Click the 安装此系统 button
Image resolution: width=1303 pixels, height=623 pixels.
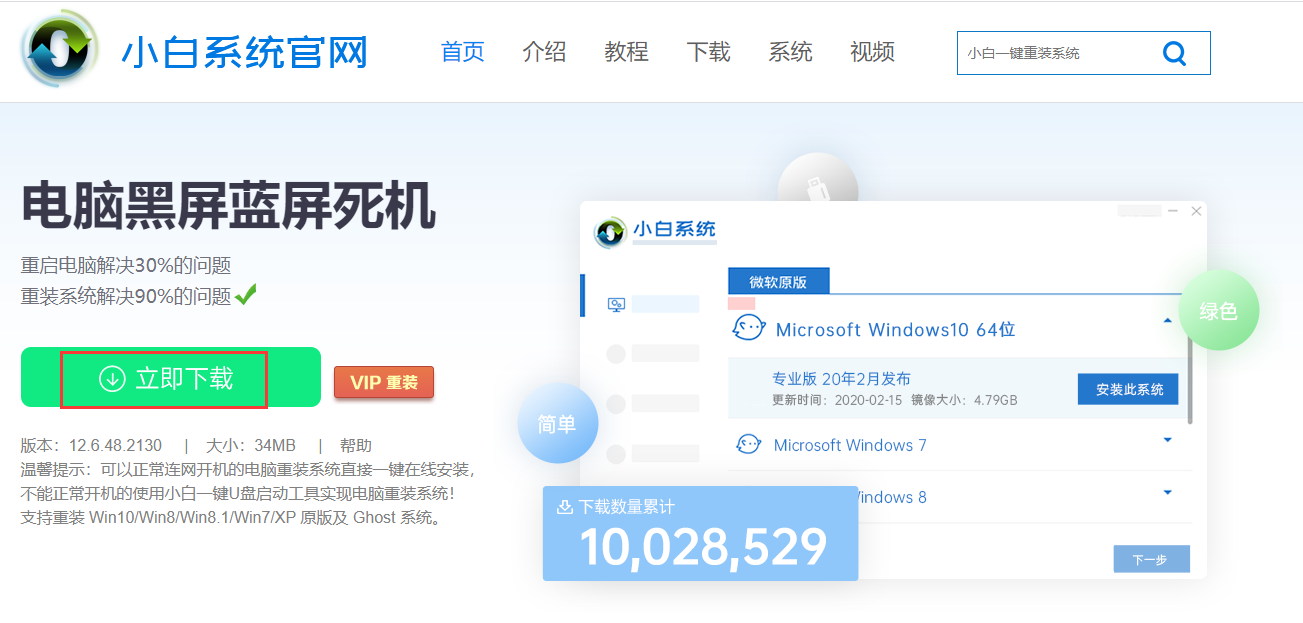pyautogui.click(x=1129, y=389)
